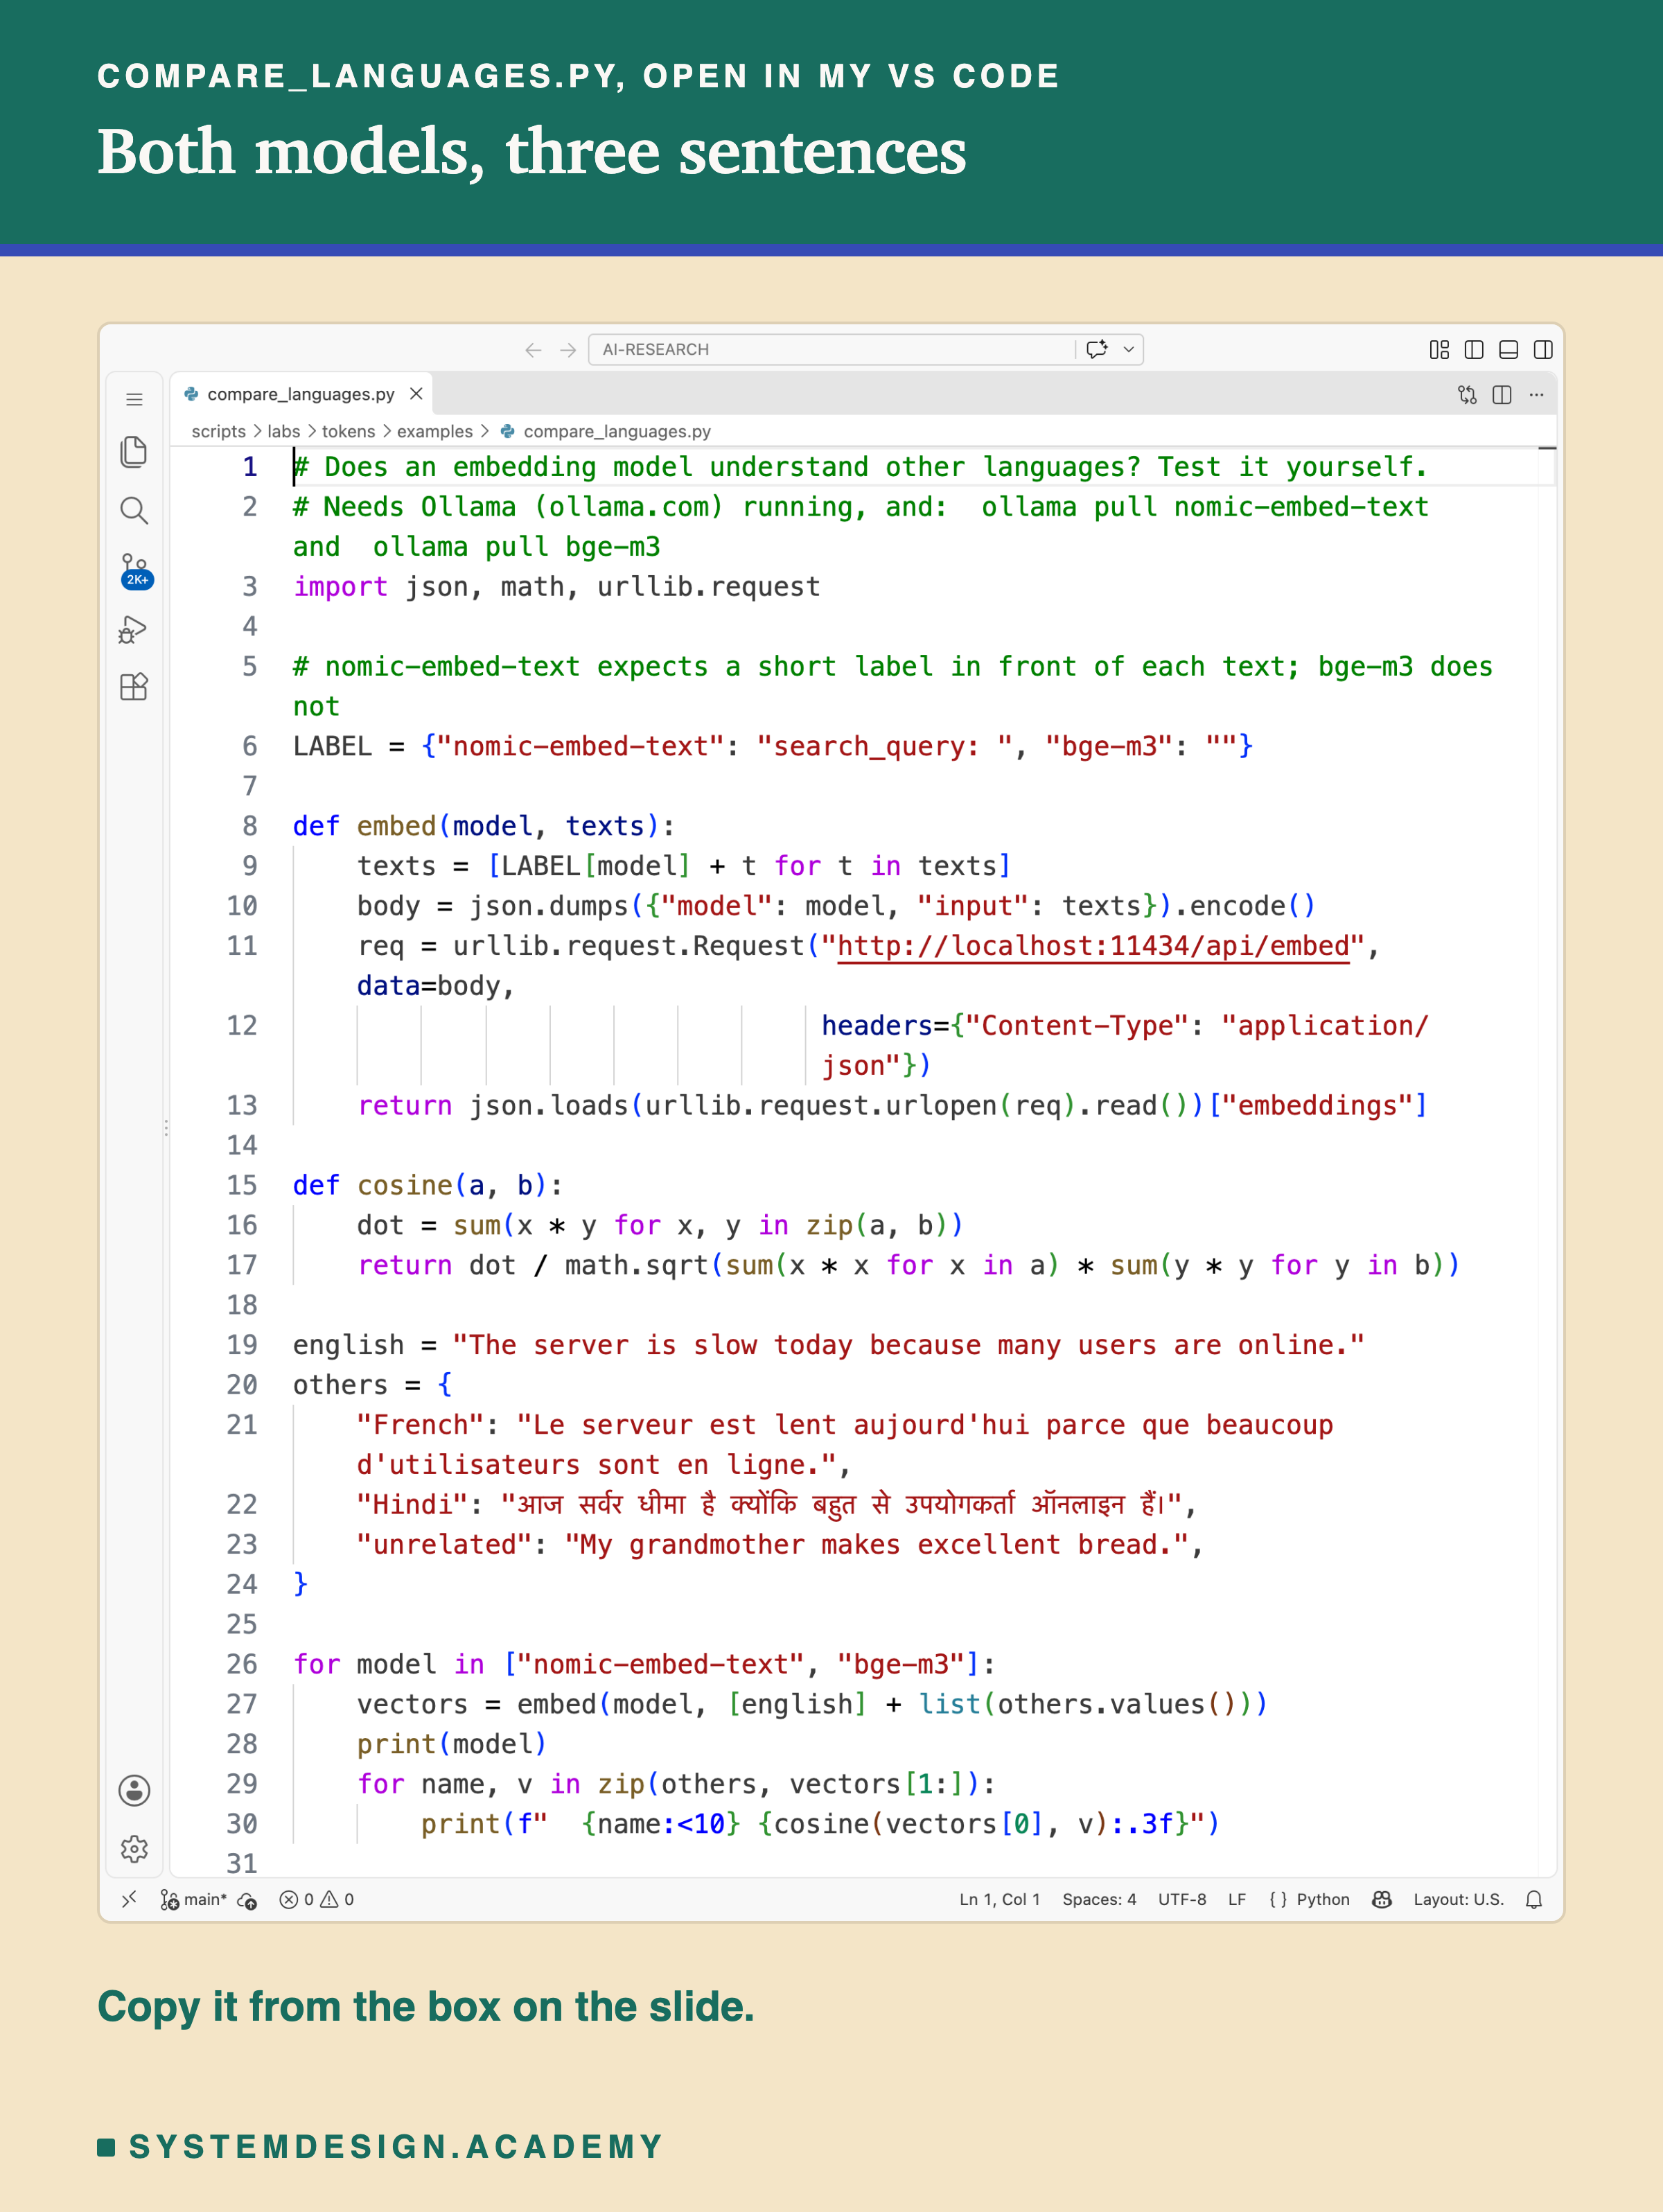Go back with the left arrow

[x=533, y=350]
